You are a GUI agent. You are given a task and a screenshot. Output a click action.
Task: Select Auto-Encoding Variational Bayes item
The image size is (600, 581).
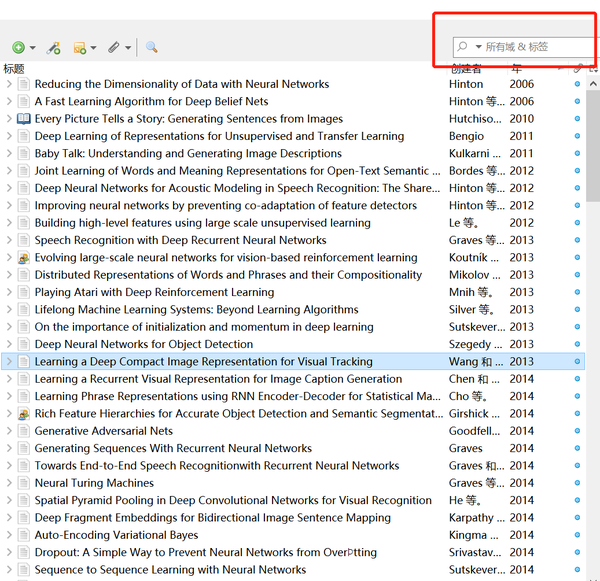pos(116,535)
